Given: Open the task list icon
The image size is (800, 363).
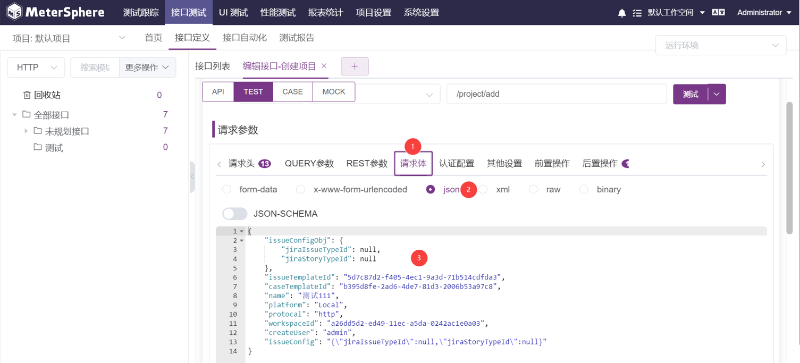Looking at the screenshot, I should click(x=637, y=13).
